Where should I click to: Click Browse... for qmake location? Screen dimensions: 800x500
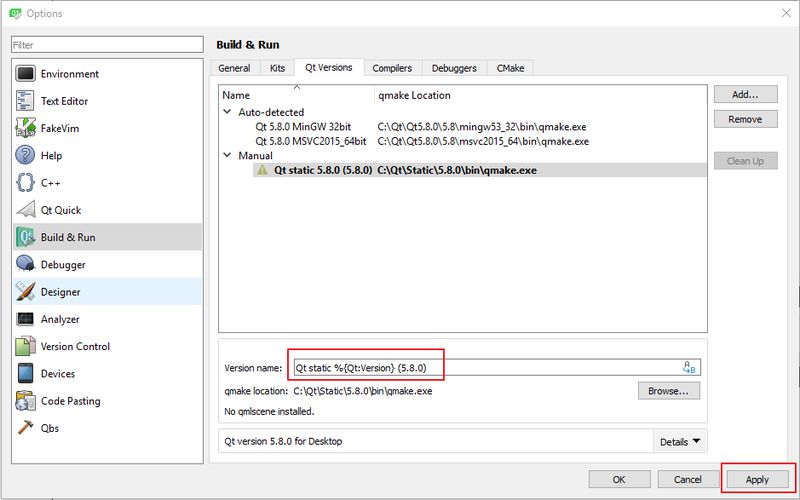coord(668,391)
